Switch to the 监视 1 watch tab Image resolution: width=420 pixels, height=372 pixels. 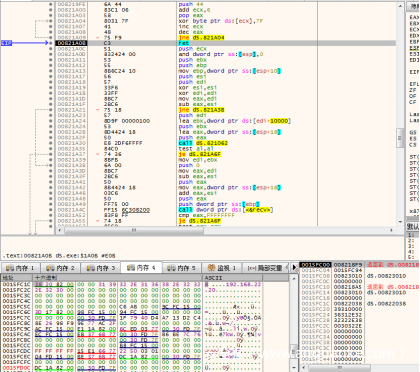click(222, 268)
